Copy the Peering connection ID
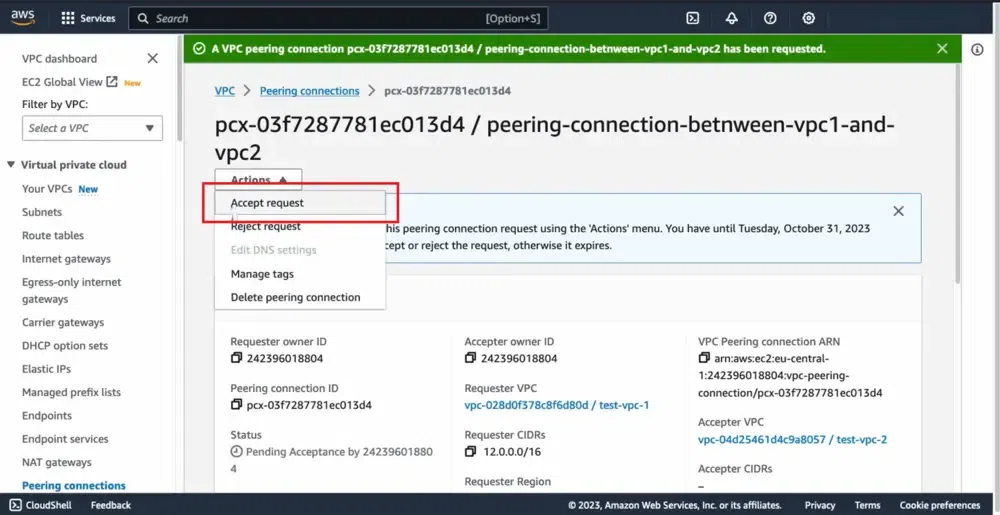This screenshot has height=515, width=1000. point(237,405)
